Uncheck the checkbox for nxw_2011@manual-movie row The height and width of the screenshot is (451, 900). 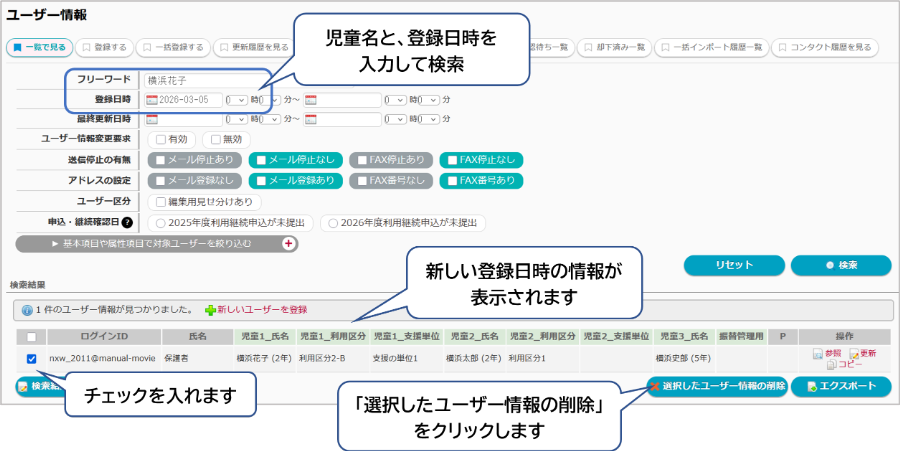pos(31,358)
